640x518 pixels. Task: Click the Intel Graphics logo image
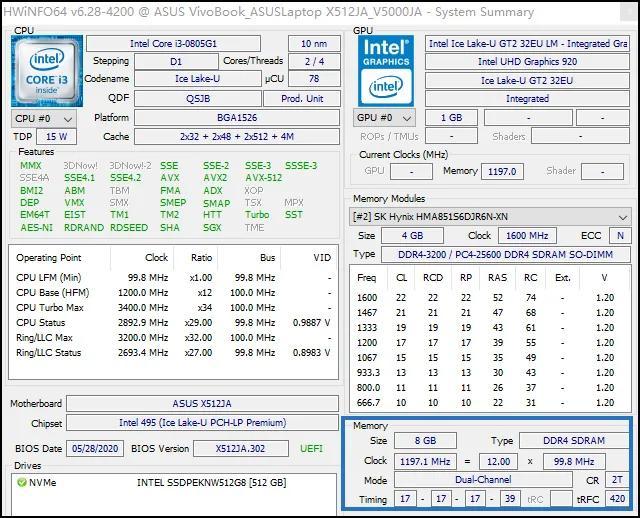tap(386, 71)
